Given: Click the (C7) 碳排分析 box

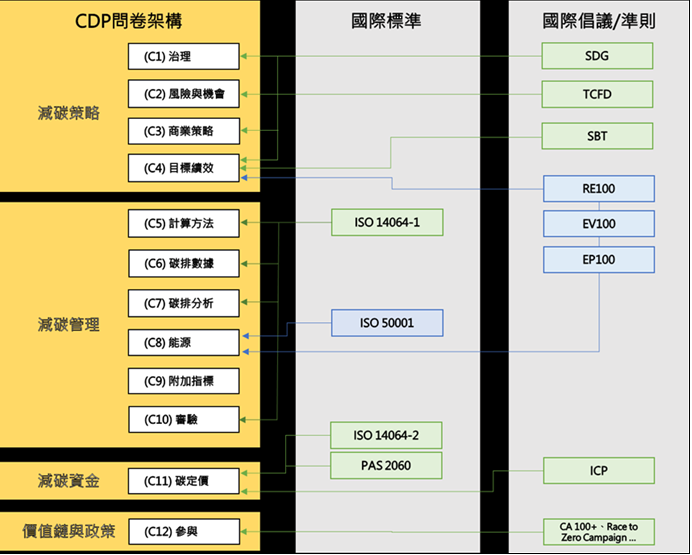Looking at the screenshot, I should [x=184, y=303].
